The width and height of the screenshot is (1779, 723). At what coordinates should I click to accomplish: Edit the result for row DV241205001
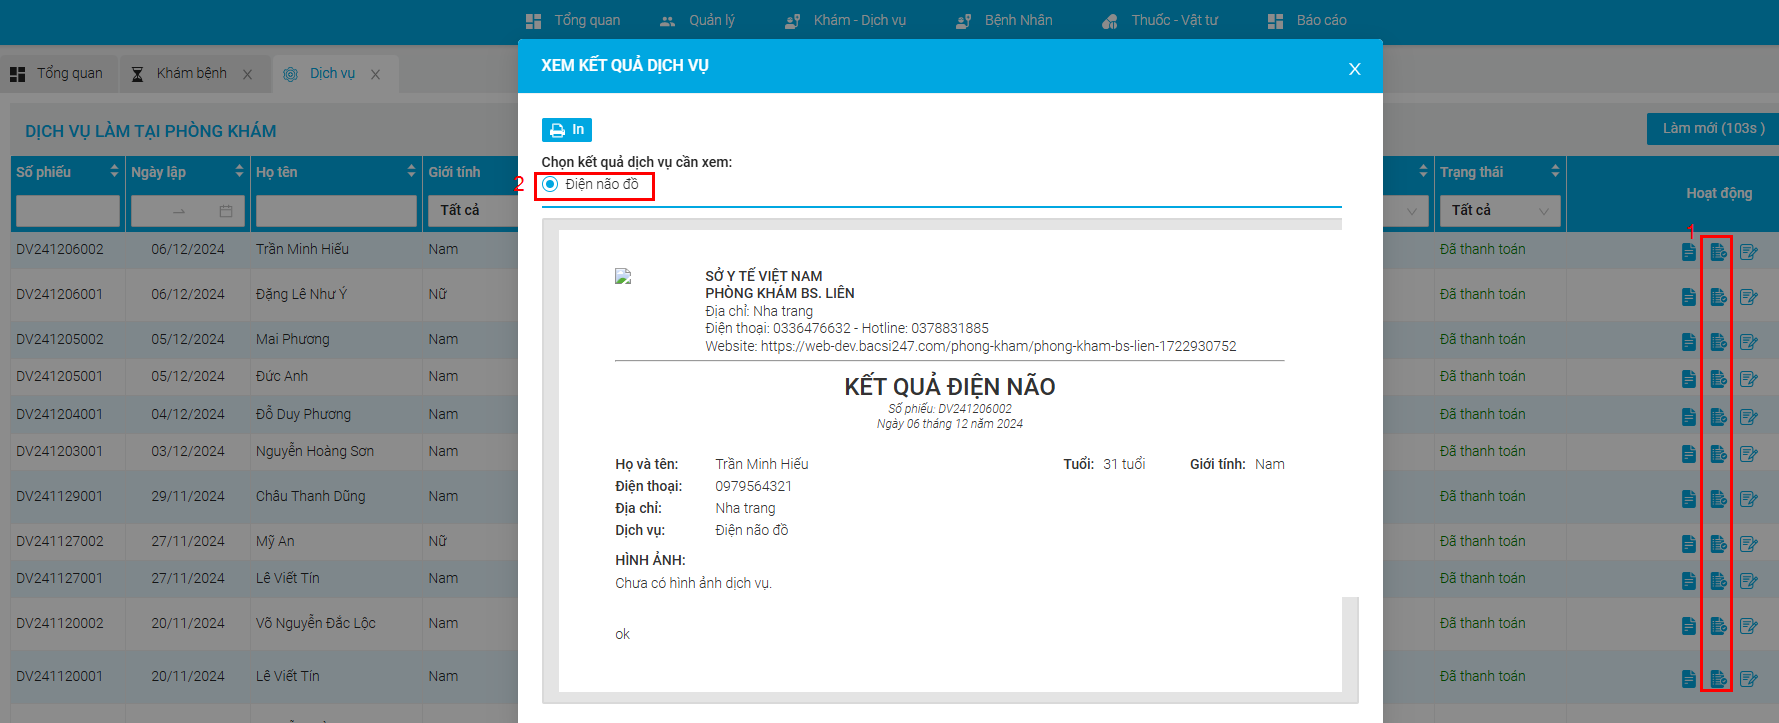[x=1748, y=379]
